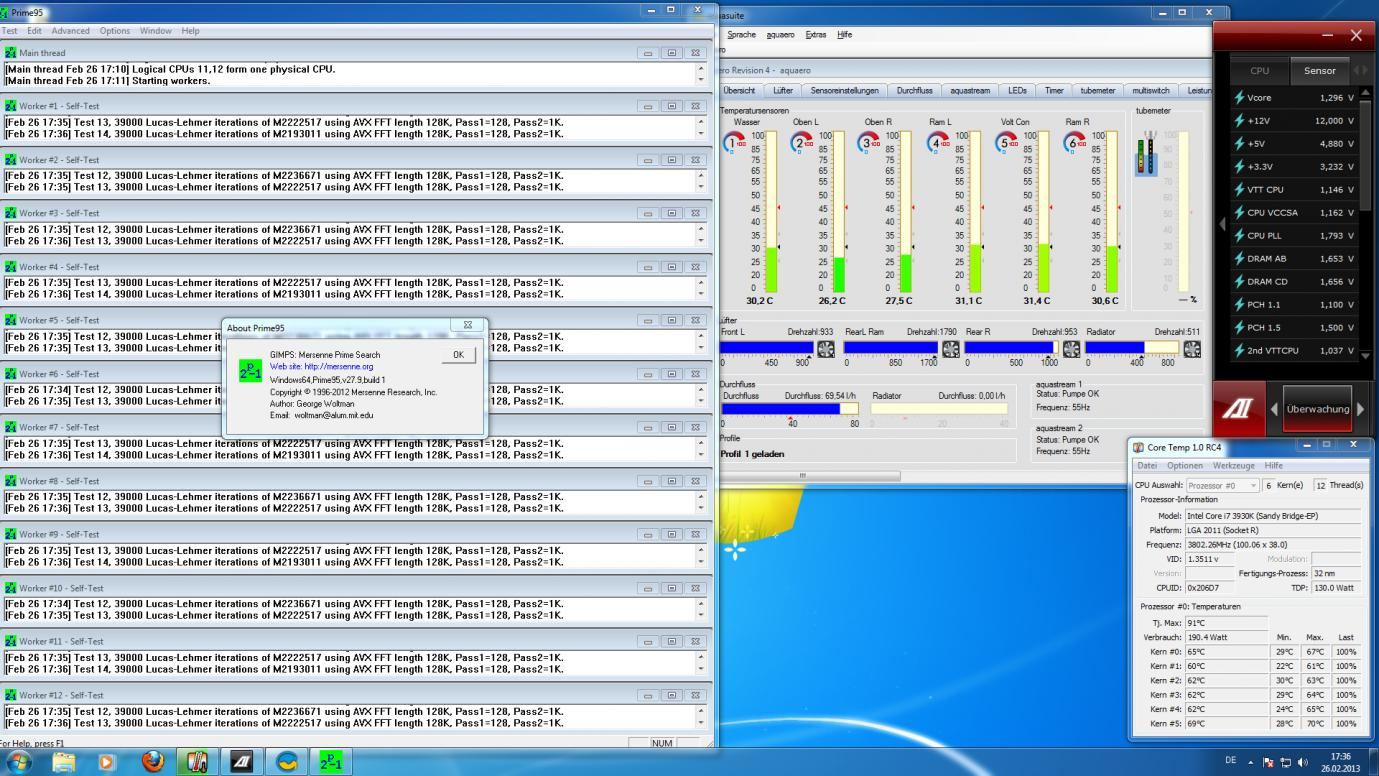
Task: Click Durchfluss flow rate bar
Action: [x=790, y=409]
